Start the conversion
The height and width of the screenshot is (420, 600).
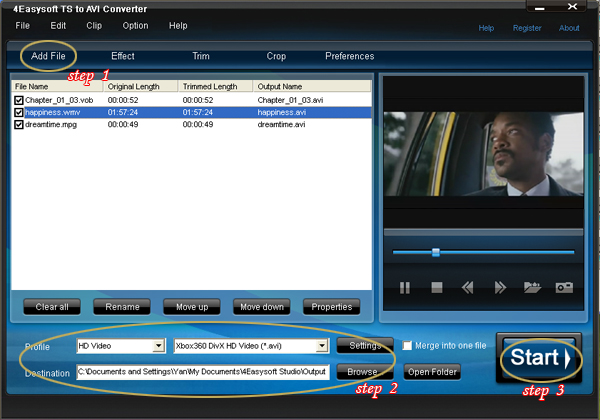pyautogui.click(x=539, y=358)
